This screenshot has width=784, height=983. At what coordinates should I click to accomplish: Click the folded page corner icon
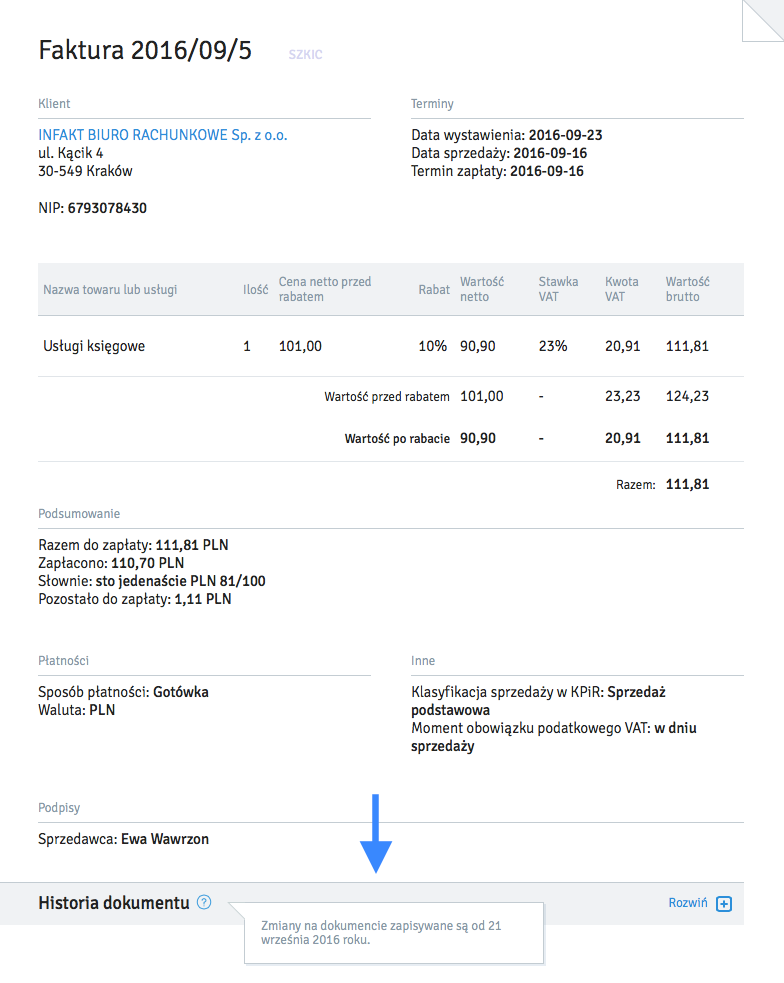point(762,21)
